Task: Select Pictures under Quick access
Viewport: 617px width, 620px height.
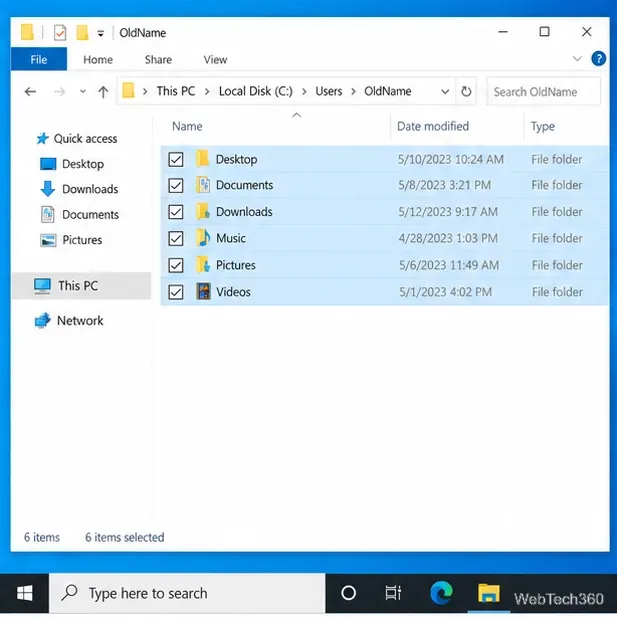Action: pos(71,240)
